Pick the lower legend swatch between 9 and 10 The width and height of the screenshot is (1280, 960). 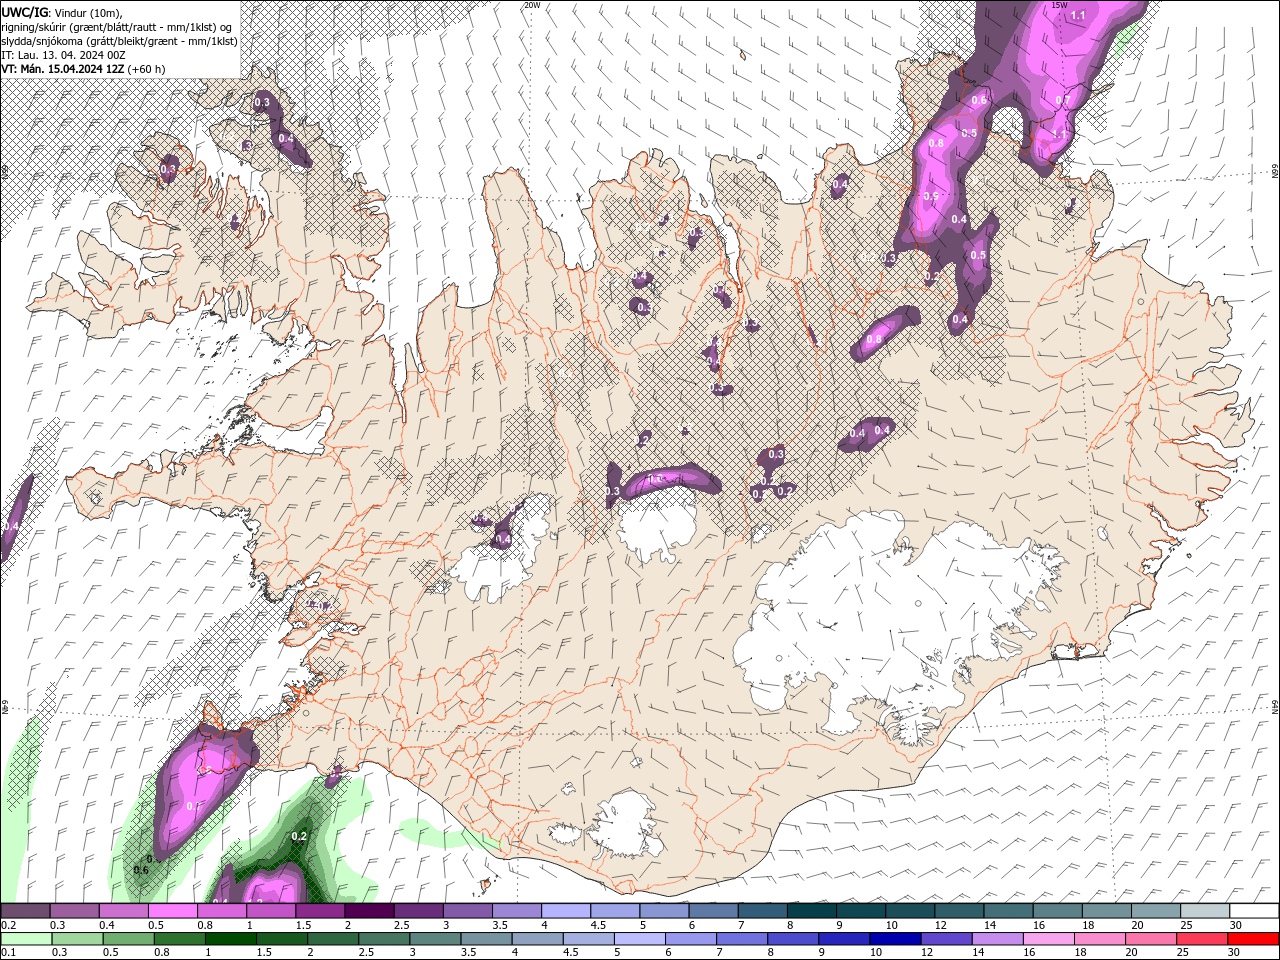click(x=844, y=939)
